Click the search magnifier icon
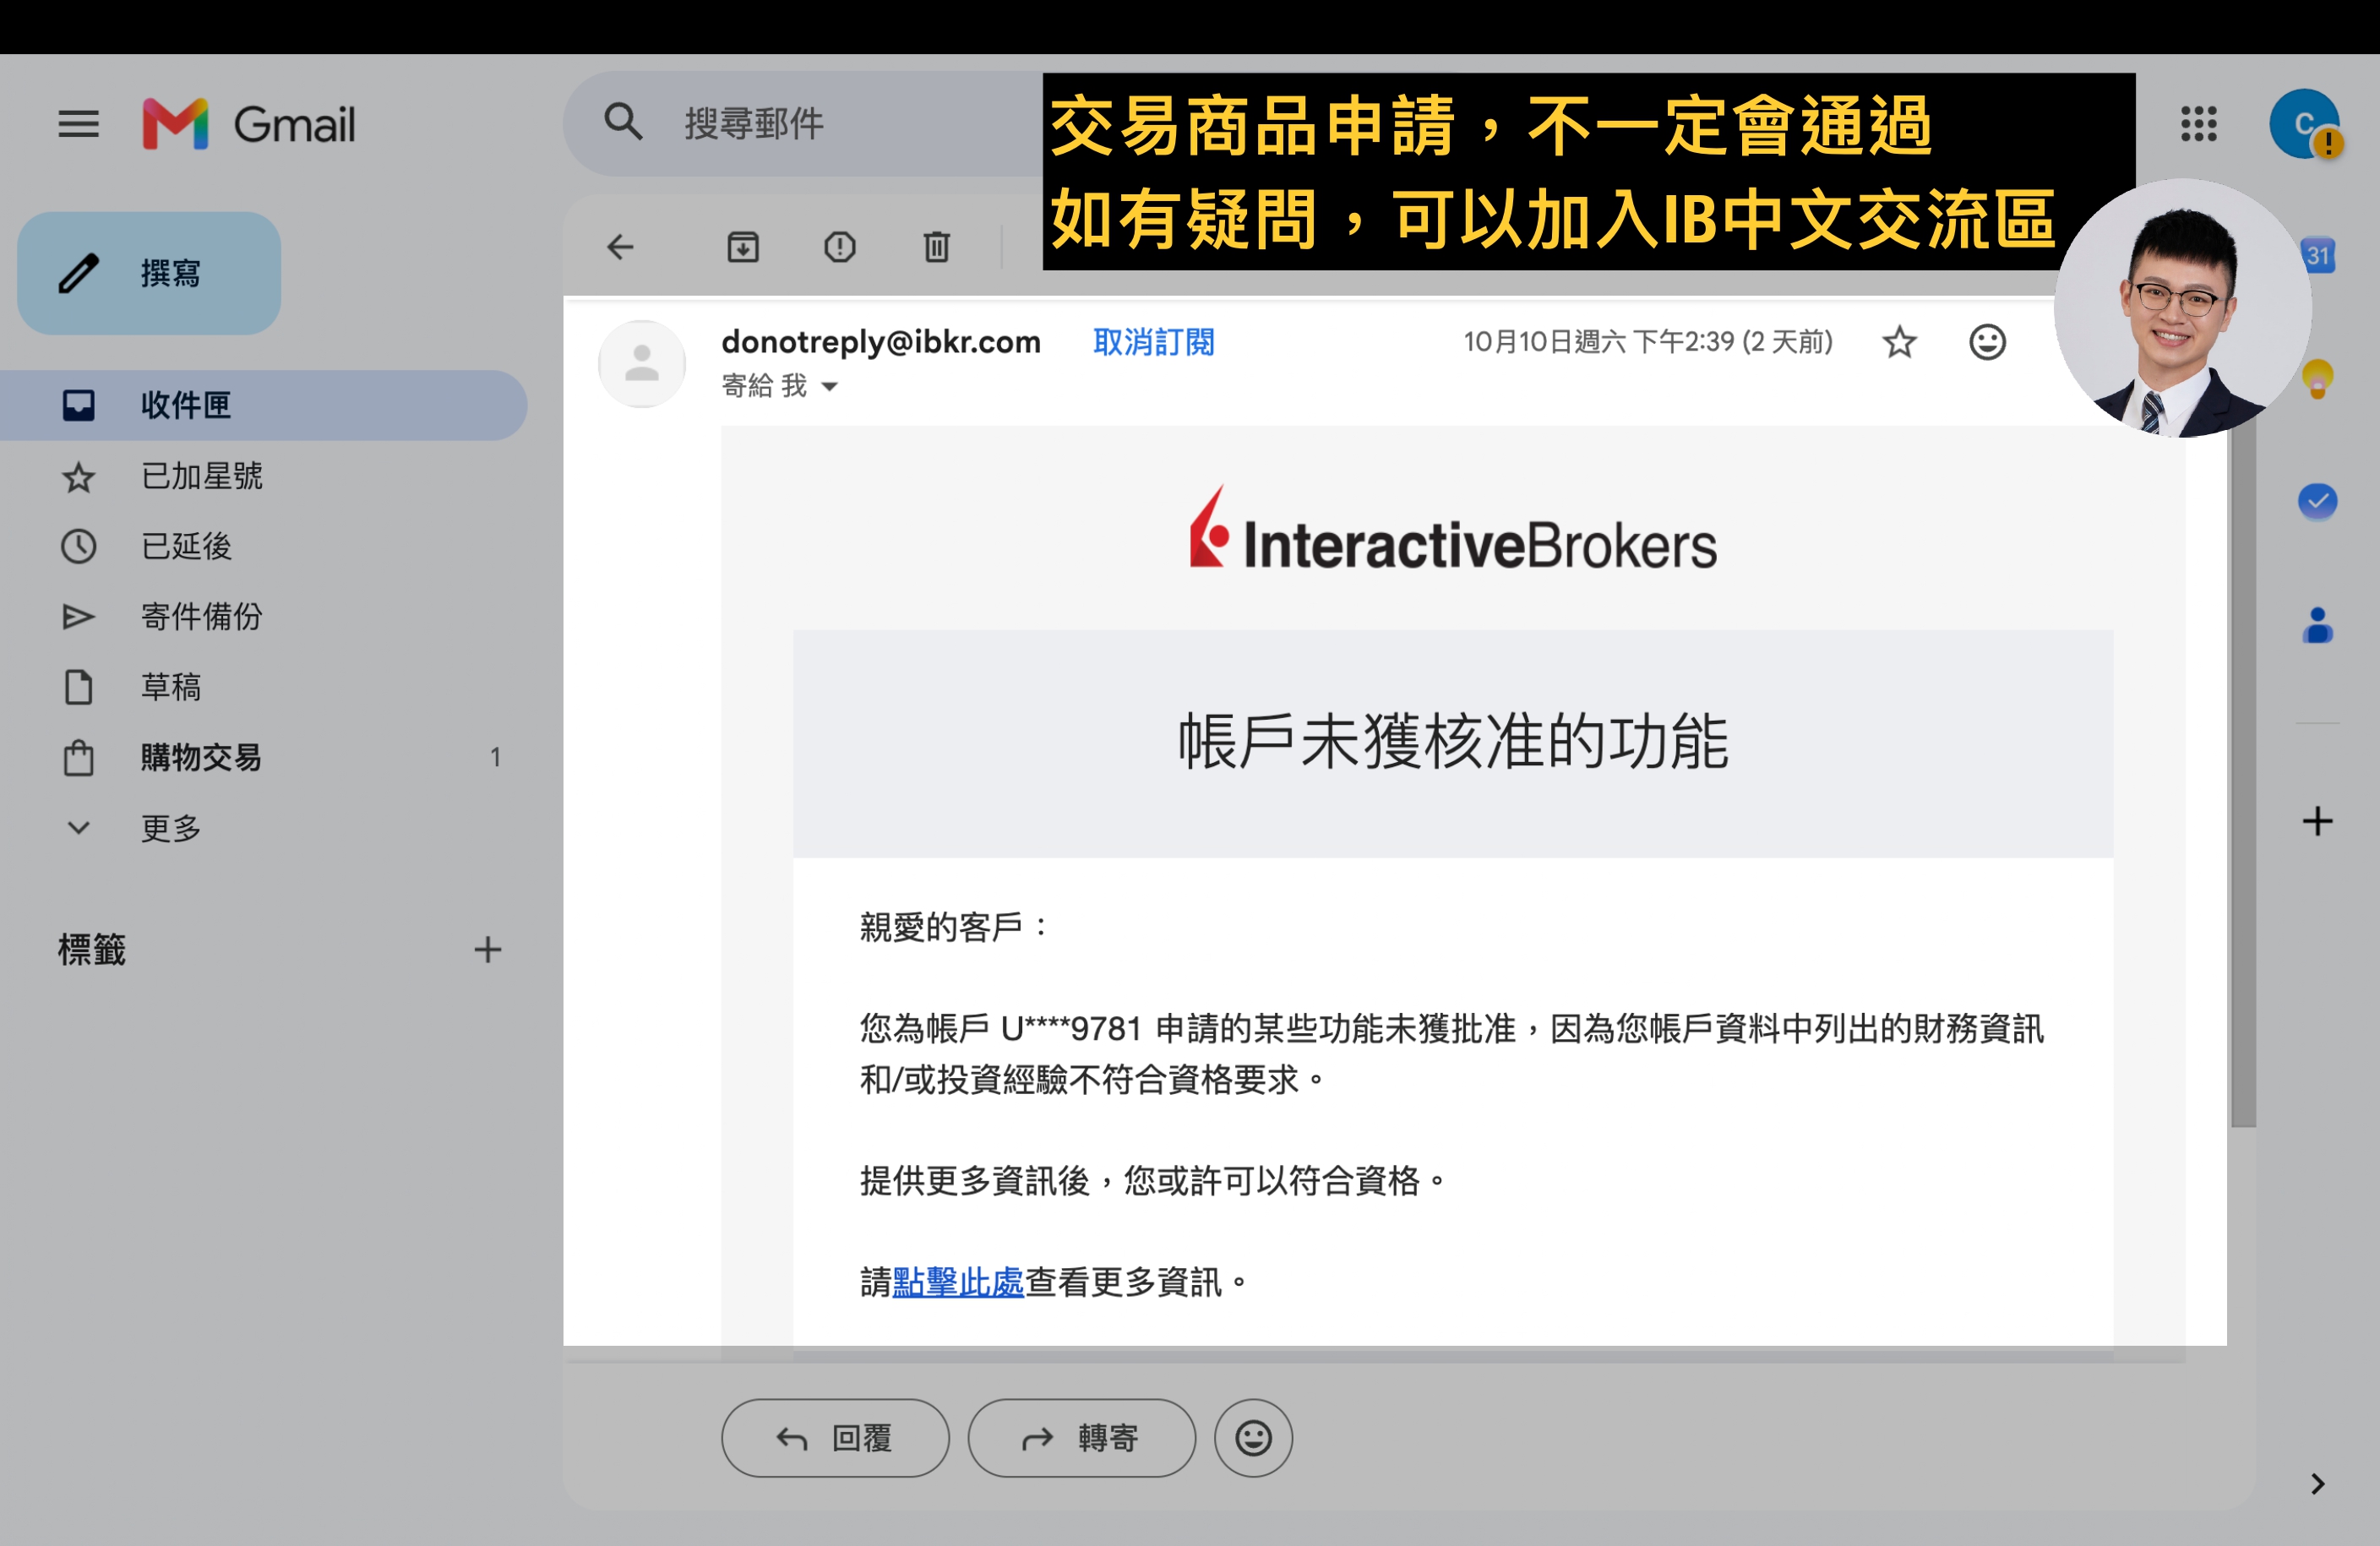Screen dimensions: 2380x1546 pos(622,123)
